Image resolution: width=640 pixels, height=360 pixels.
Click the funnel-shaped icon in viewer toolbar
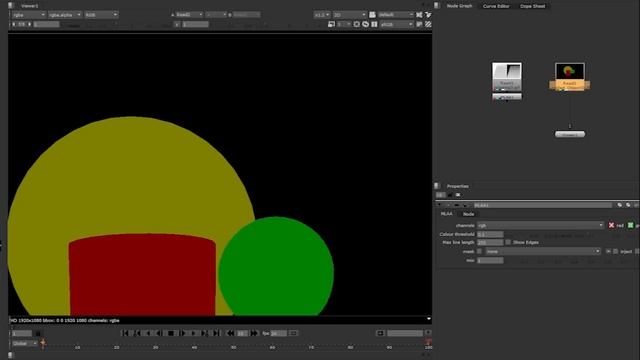[428, 15]
